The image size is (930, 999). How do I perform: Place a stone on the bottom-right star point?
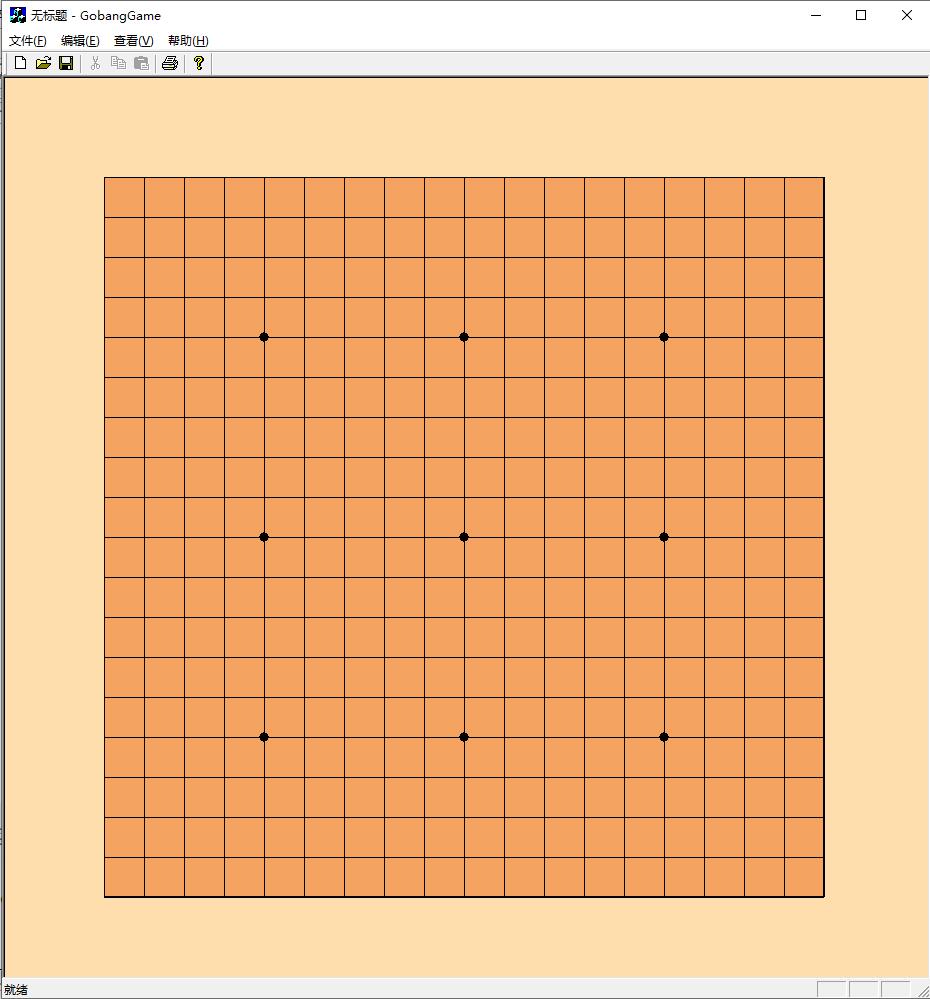(664, 737)
